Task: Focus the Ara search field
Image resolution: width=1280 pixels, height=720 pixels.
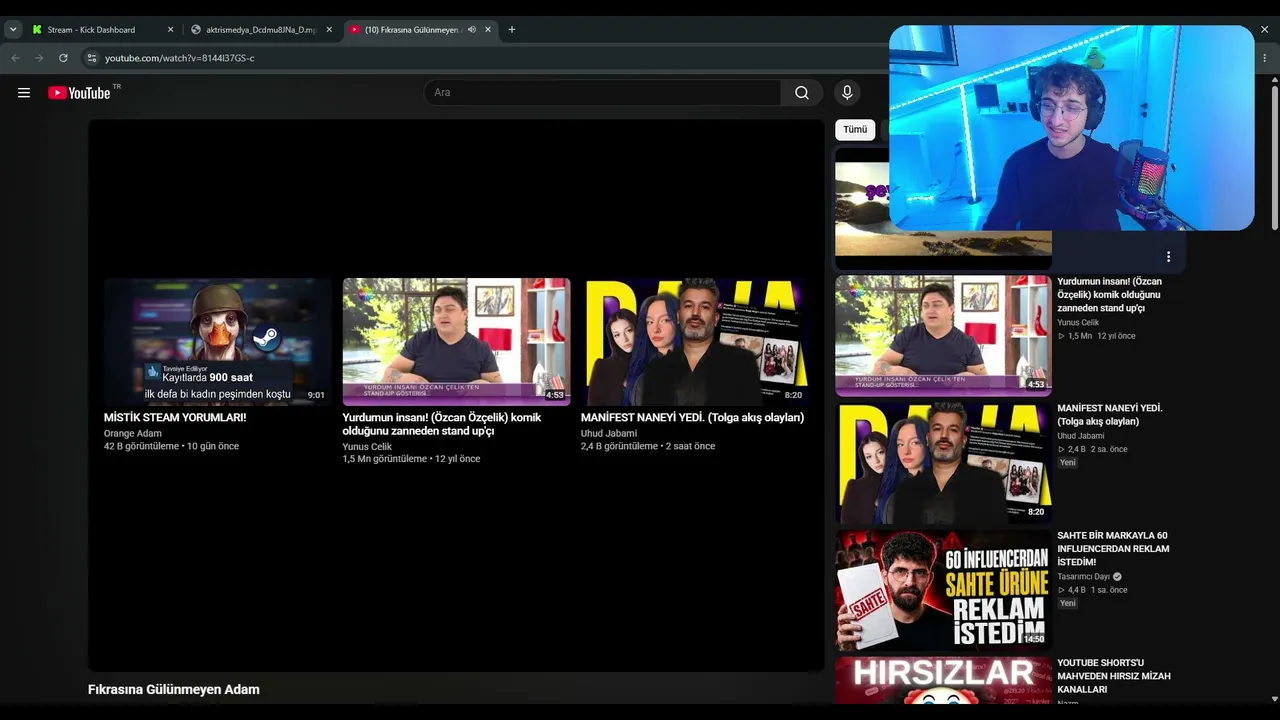Action: click(603, 93)
